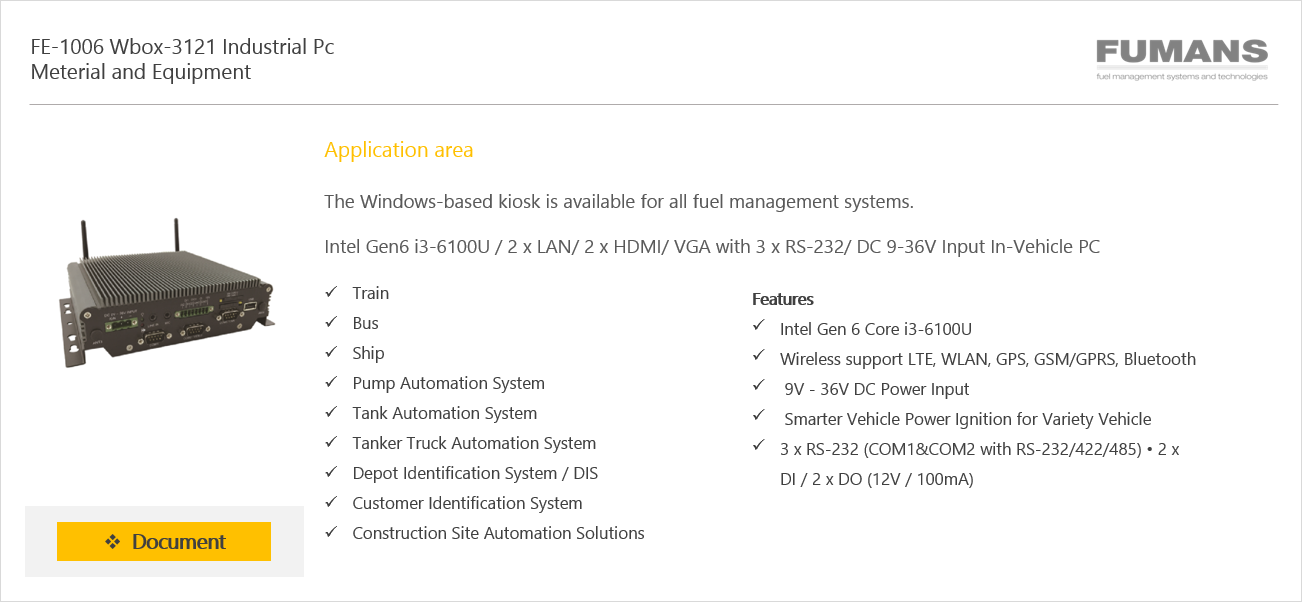
Task: Click the Features heading
Action: [x=783, y=299]
